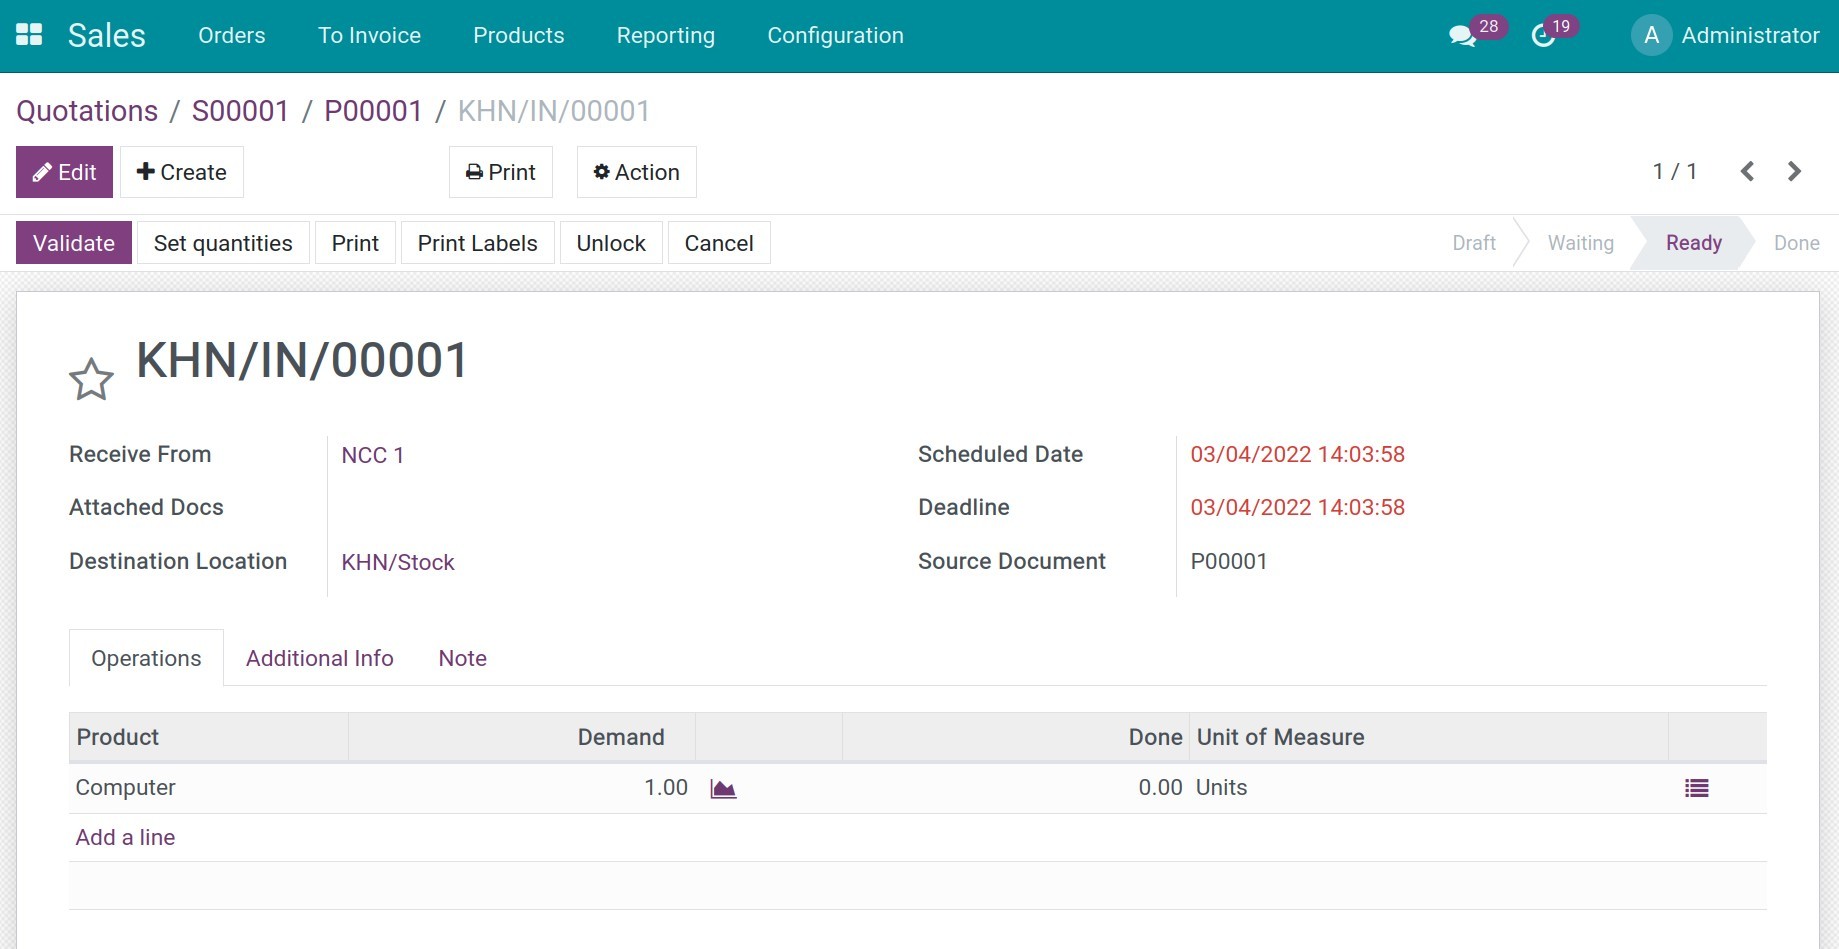Open the NCC 1 vendor link
The width and height of the screenshot is (1839, 949).
pos(372,456)
